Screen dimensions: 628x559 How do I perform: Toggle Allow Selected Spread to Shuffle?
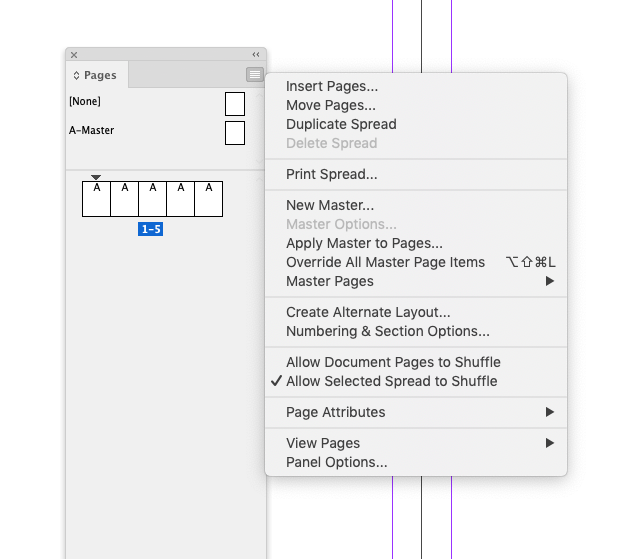[391, 381]
